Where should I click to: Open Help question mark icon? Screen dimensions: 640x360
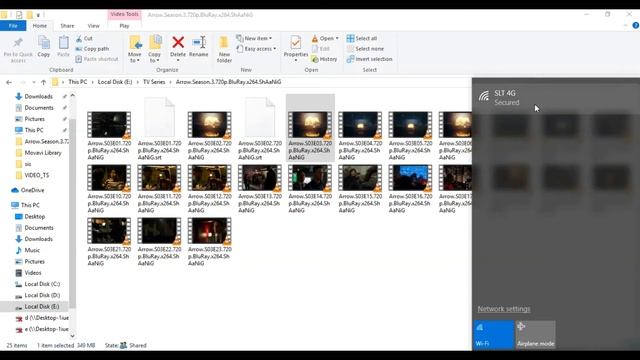[636, 25]
